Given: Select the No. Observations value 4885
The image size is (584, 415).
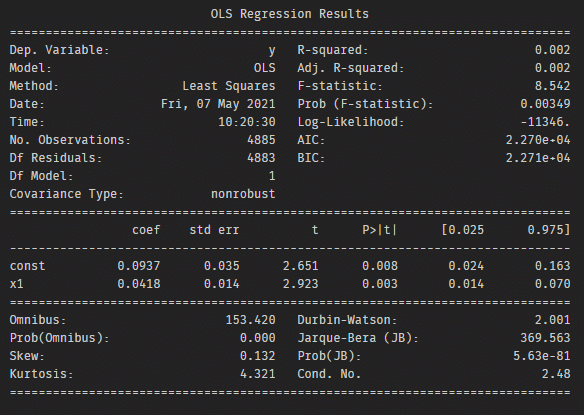Looking at the screenshot, I should [261, 140].
